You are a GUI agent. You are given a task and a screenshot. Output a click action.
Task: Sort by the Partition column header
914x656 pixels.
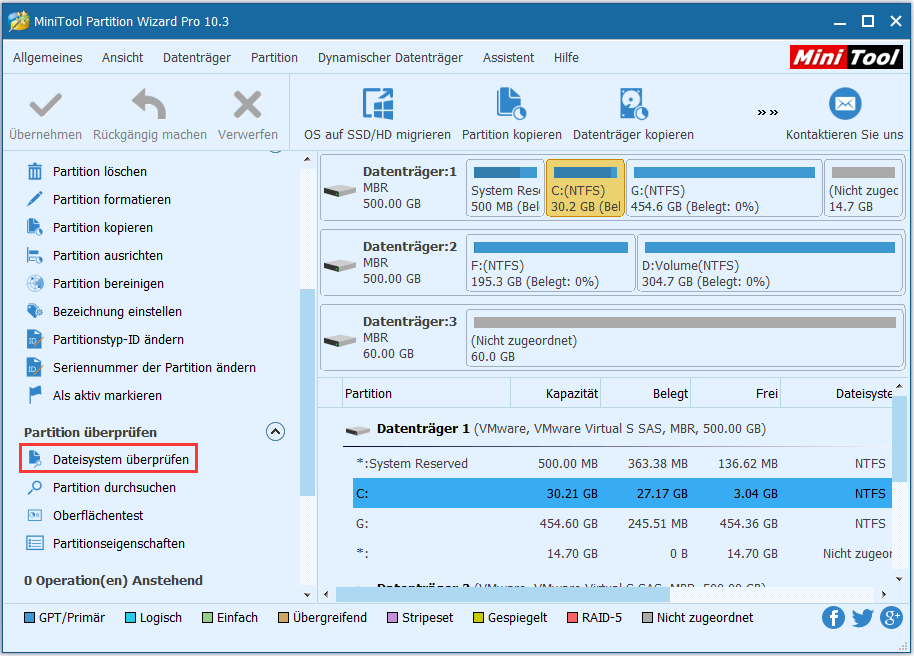click(x=426, y=394)
